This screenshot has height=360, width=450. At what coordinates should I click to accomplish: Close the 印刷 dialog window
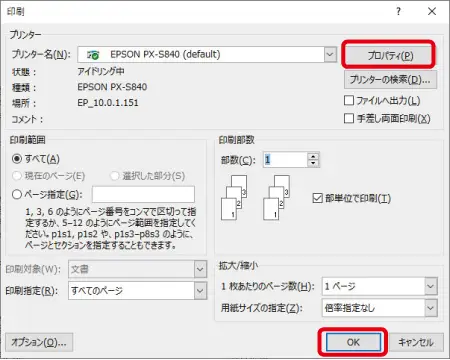(x=432, y=11)
